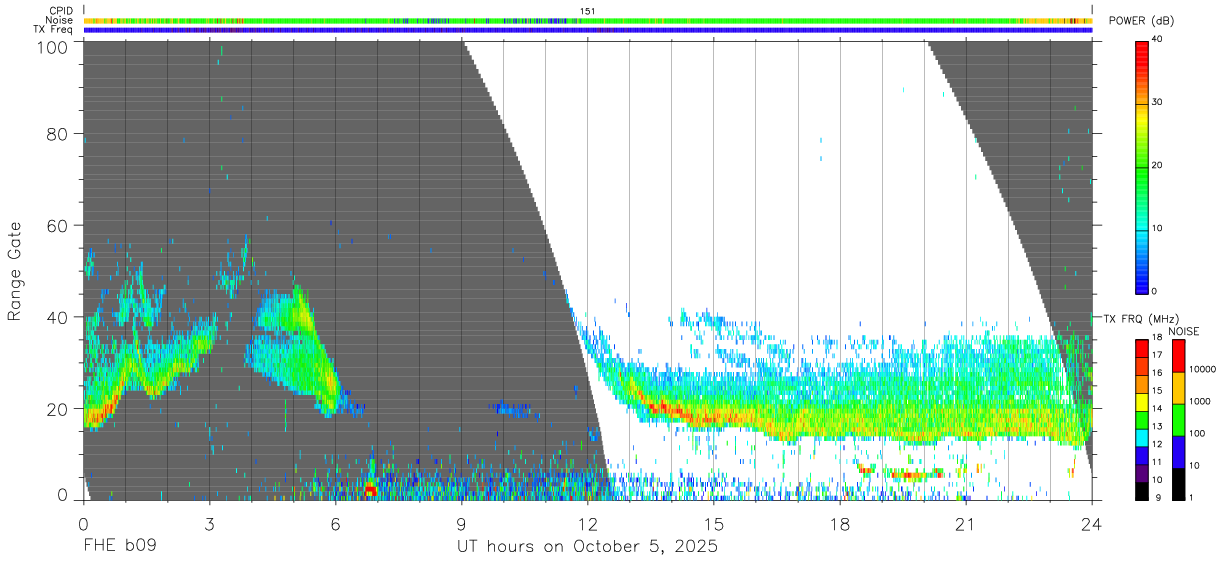Click the top noise color strip
This screenshot has width=1228, height=567.
pos(587,20)
